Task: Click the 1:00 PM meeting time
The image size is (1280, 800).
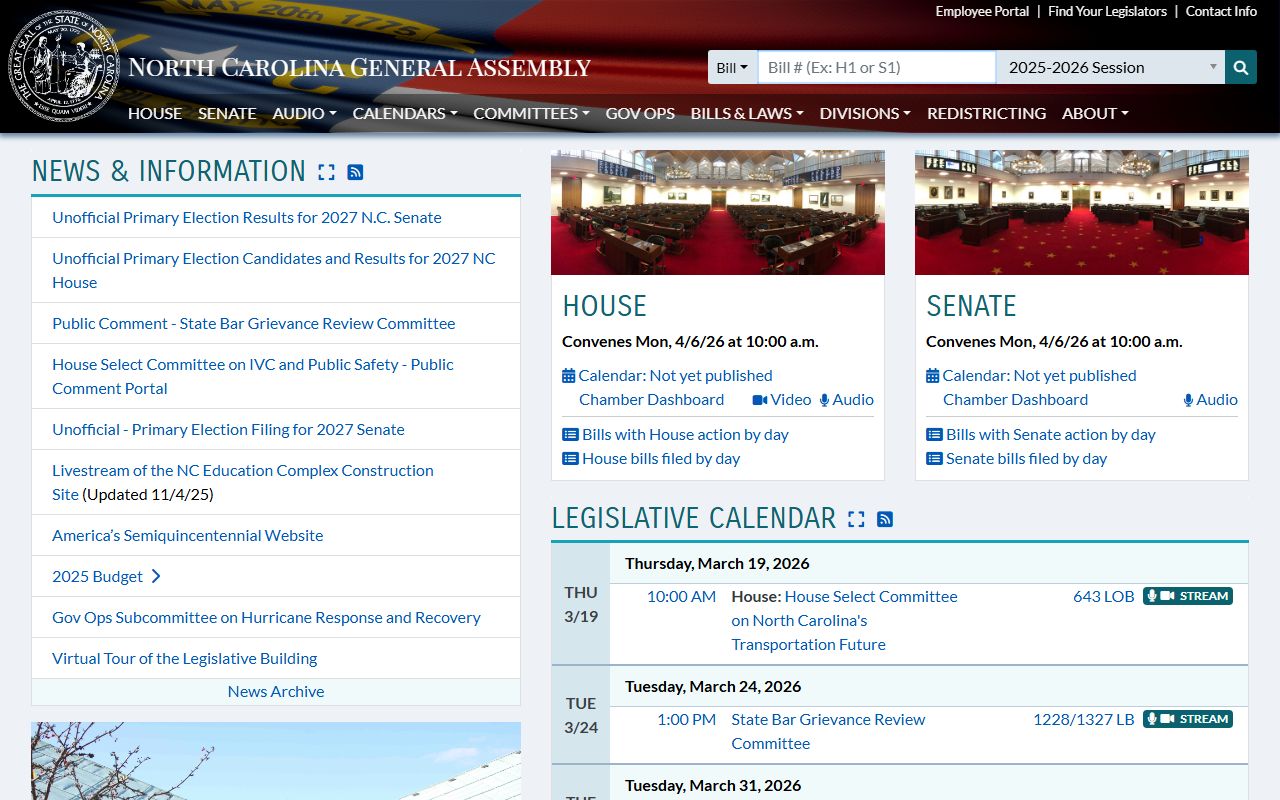Action: 686,719
